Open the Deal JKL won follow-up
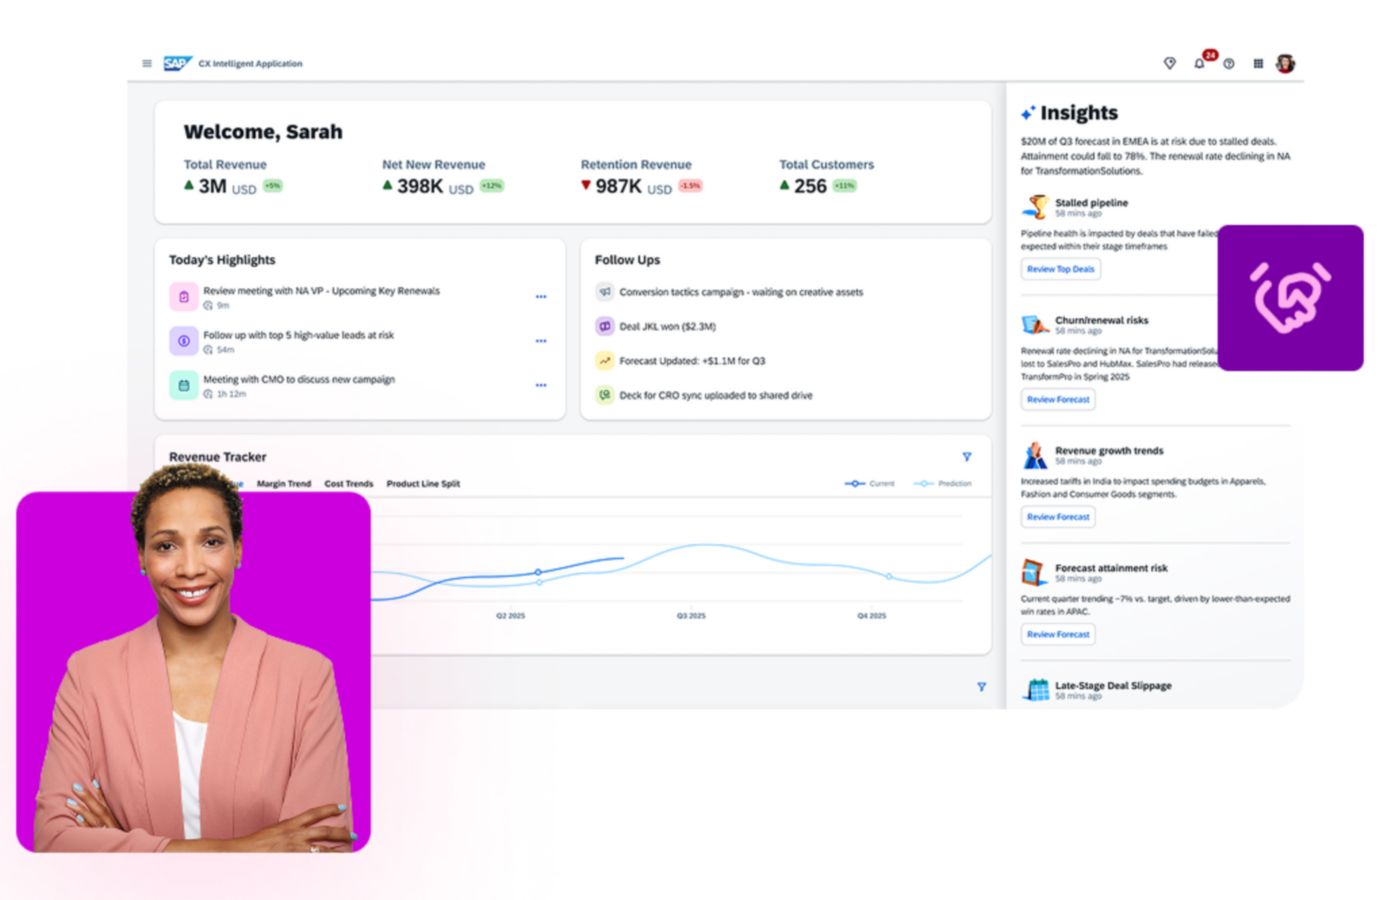Viewport: 1380px width, 900px height. 667,327
